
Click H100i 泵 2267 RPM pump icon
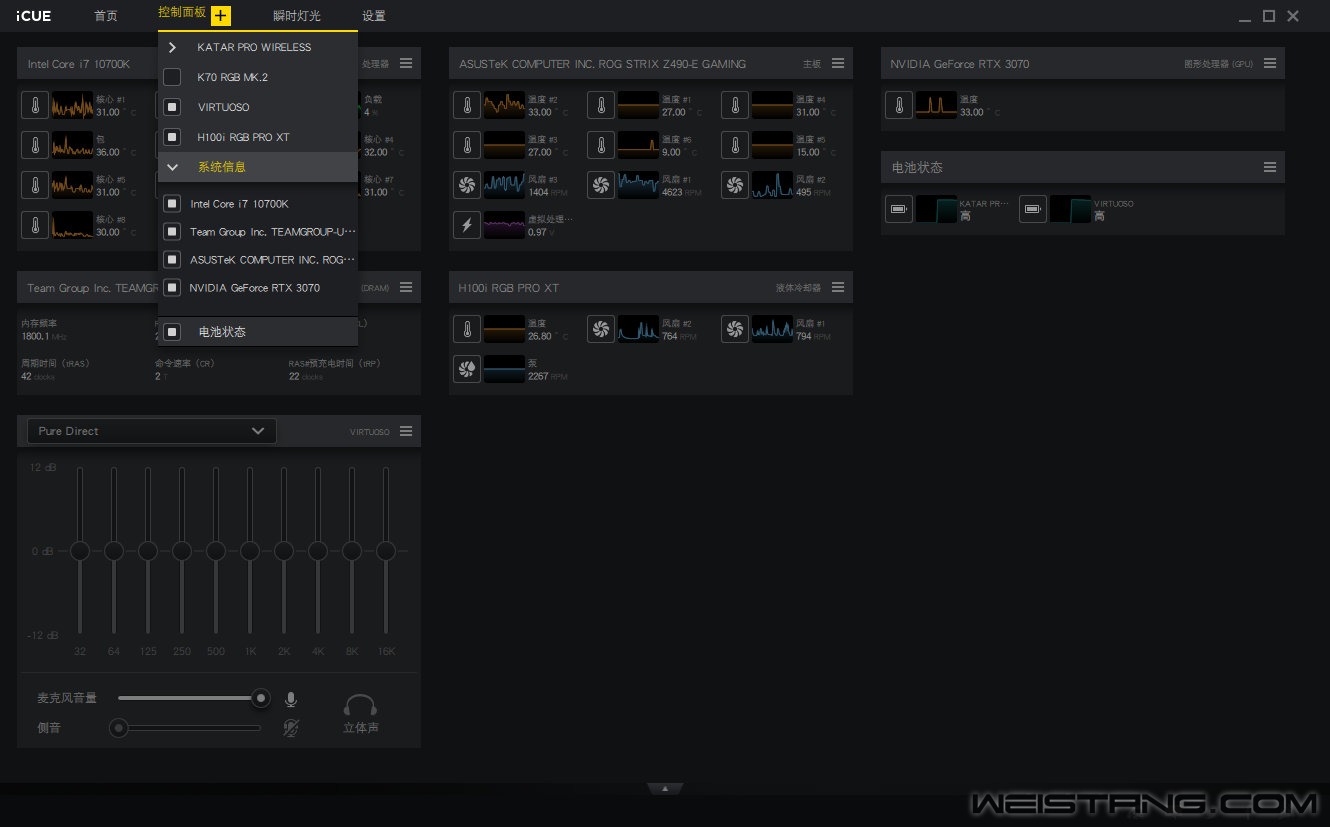click(x=467, y=369)
